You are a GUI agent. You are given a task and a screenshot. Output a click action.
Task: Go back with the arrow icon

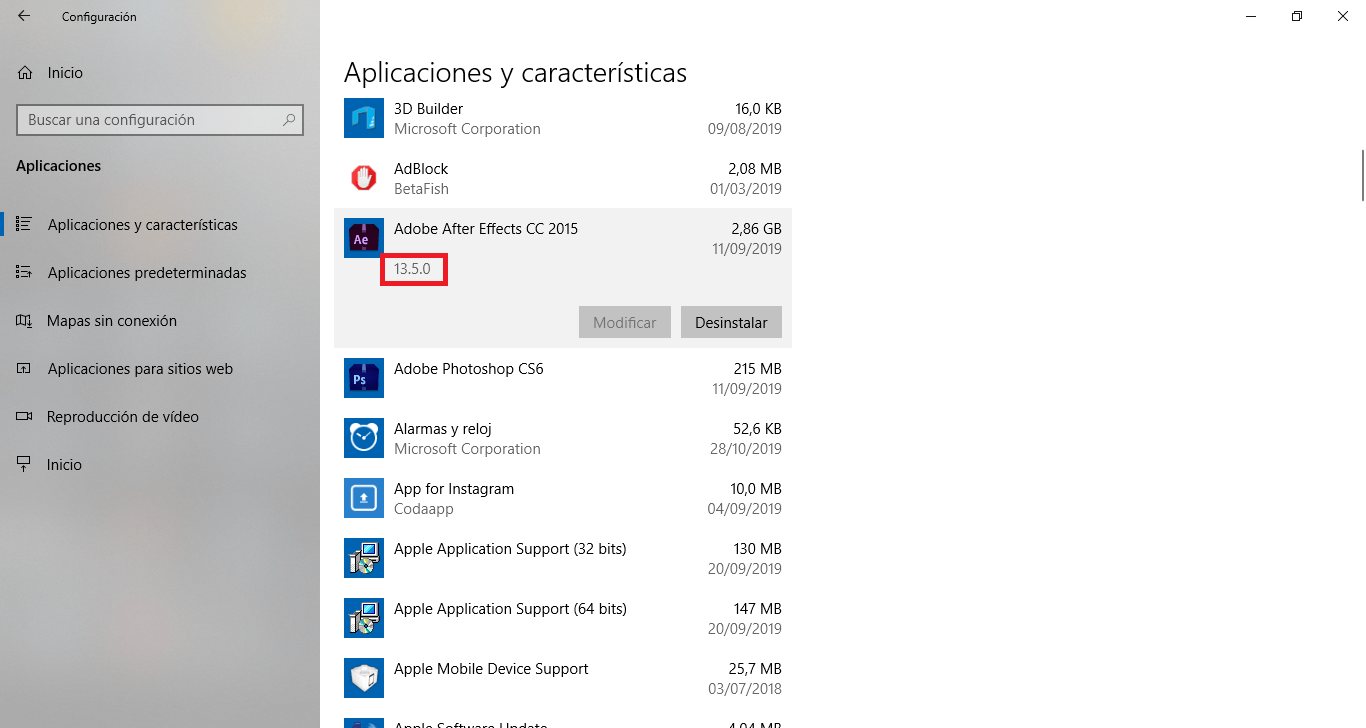pos(23,16)
